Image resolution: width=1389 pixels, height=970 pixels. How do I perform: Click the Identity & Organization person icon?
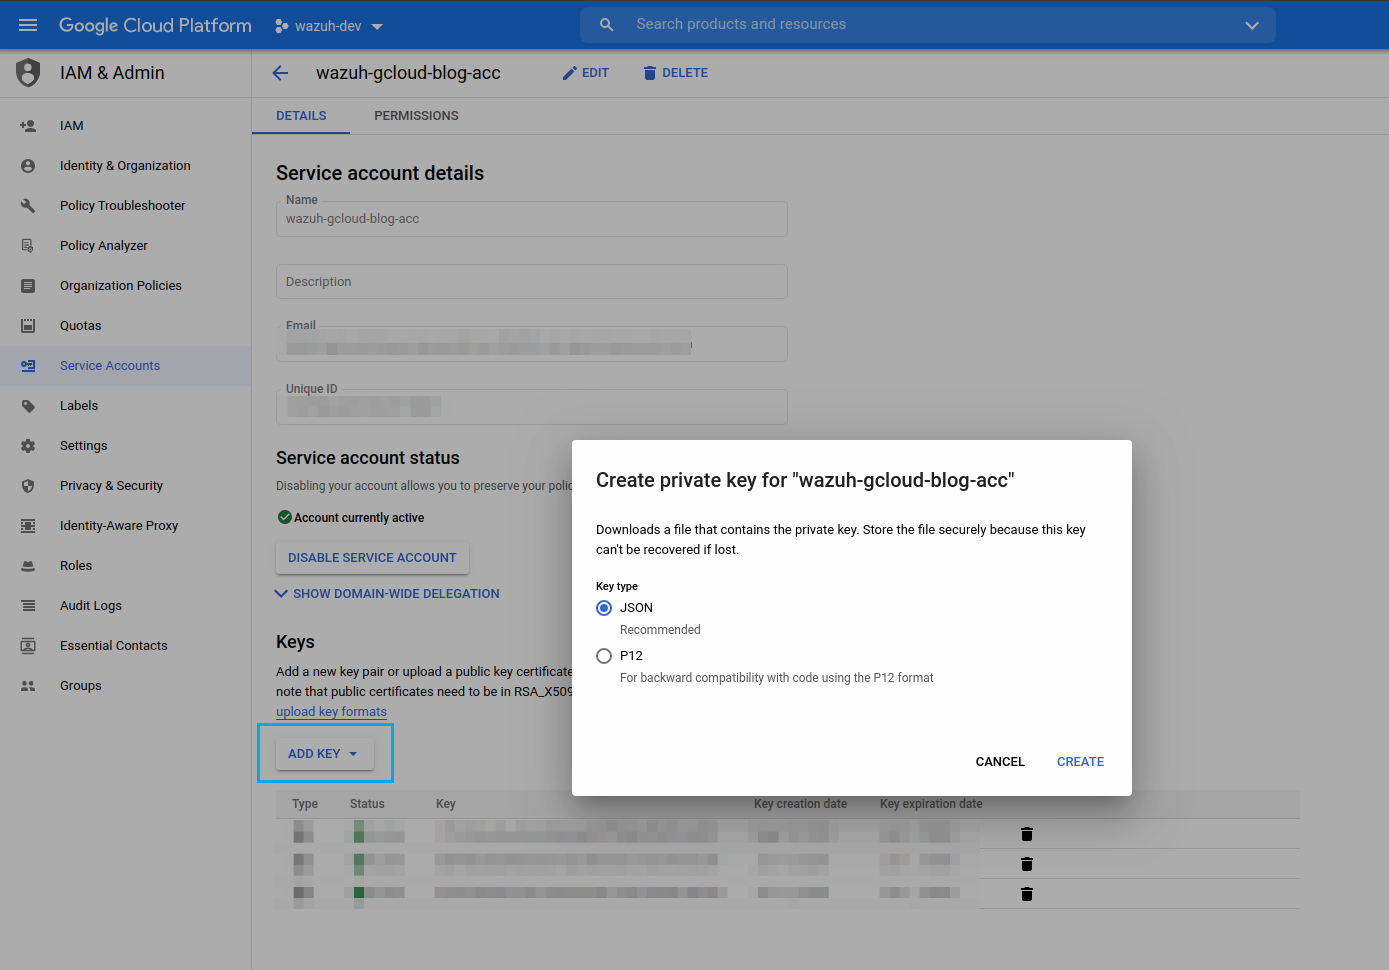tap(28, 166)
